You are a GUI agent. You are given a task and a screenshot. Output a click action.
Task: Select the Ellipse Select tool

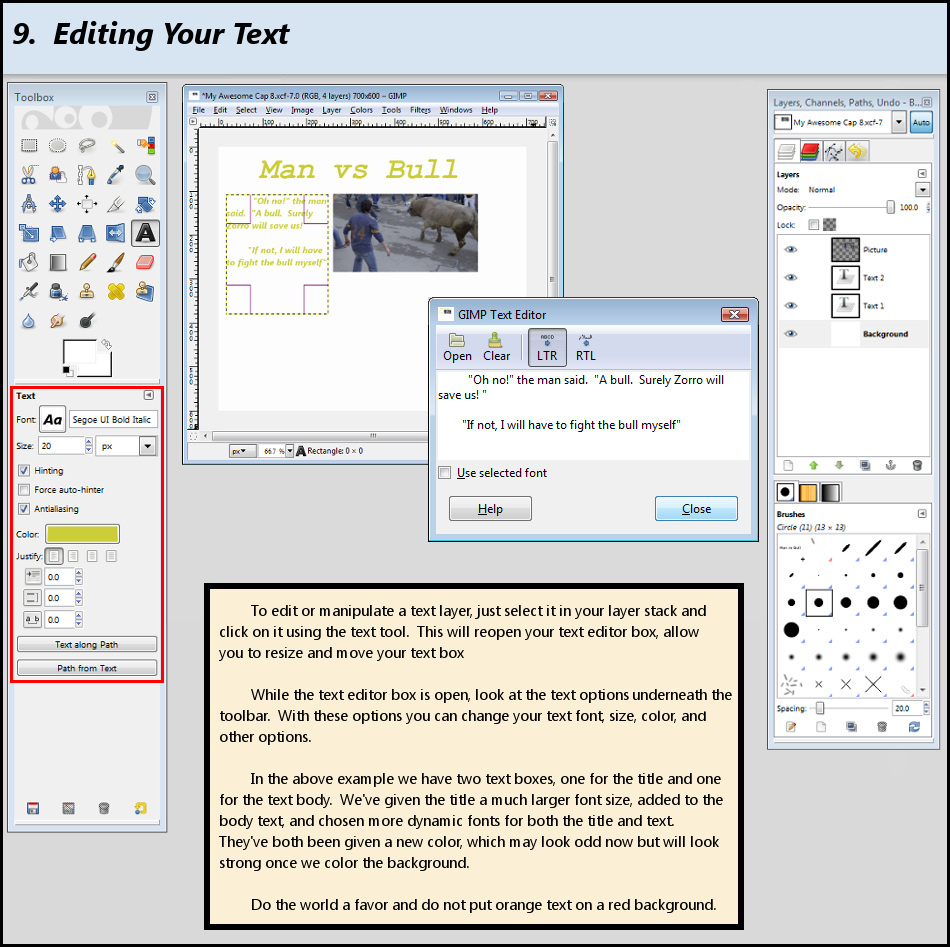click(x=58, y=145)
